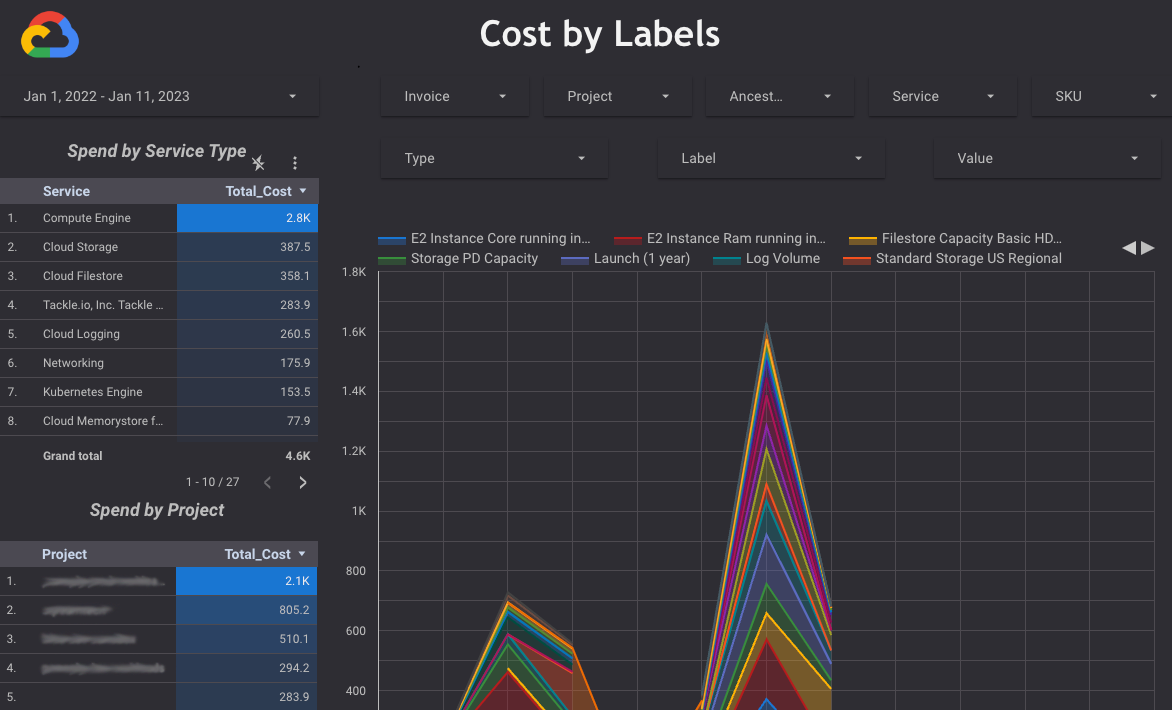The image size is (1172, 710).
Task: Click the next page arrow below the Service table
Action: [303, 482]
